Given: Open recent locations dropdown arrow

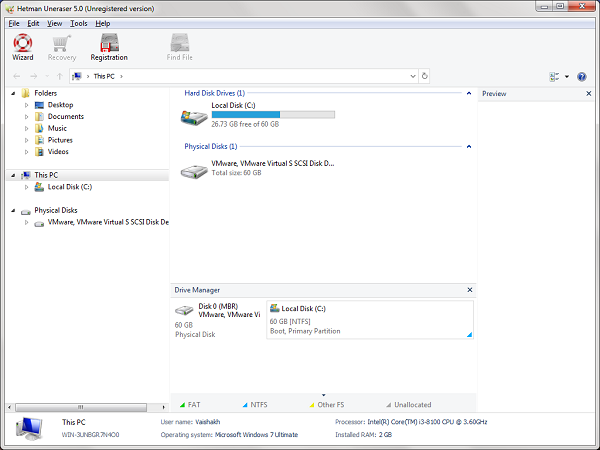Looking at the screenshot, I should [47, 76].
